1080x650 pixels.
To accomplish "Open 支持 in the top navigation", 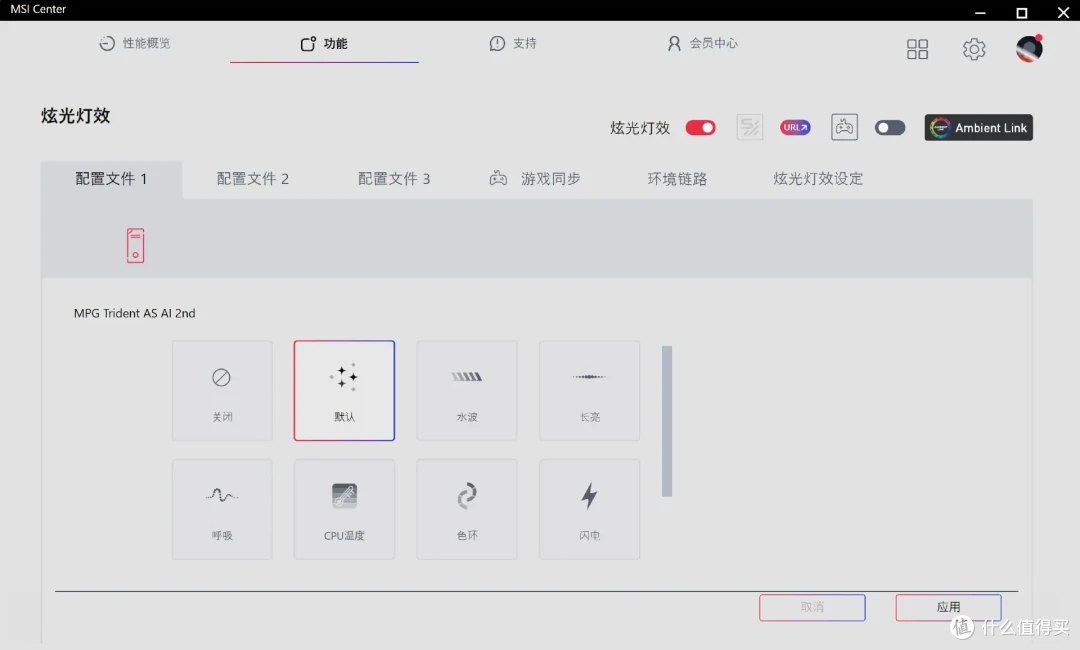I will click(513, 43).
